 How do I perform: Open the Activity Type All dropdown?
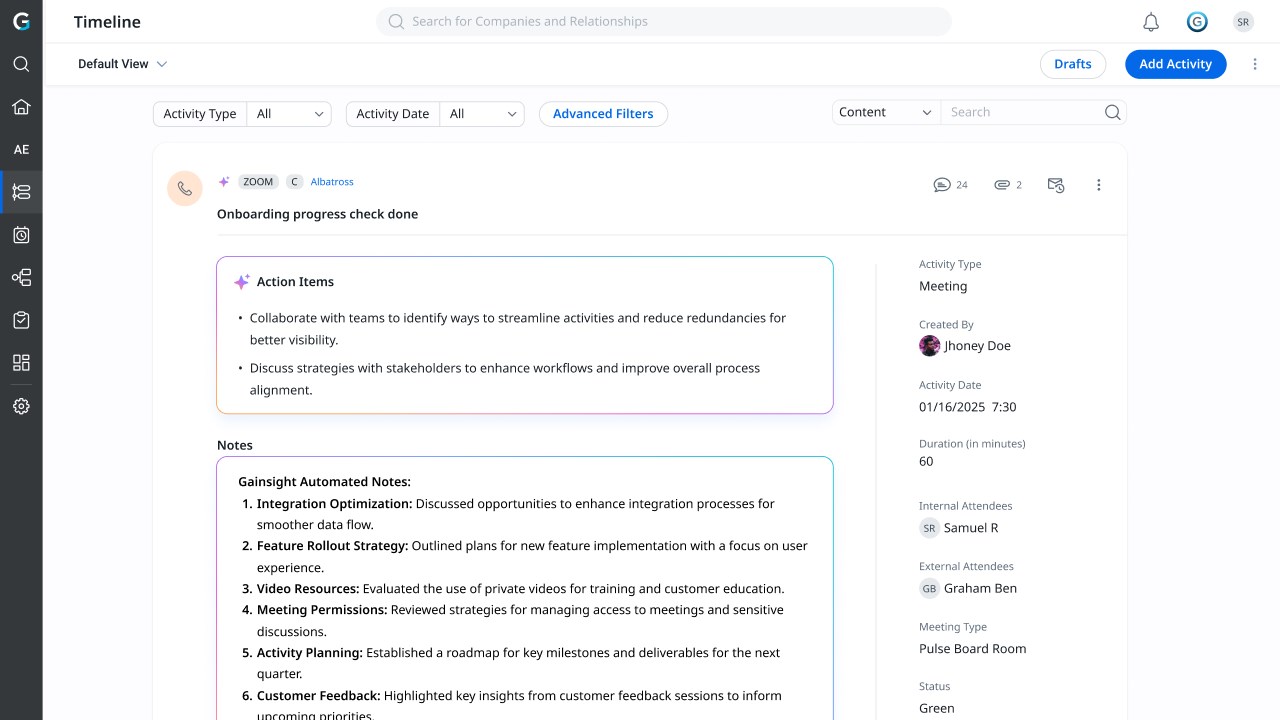coord(289,114)
